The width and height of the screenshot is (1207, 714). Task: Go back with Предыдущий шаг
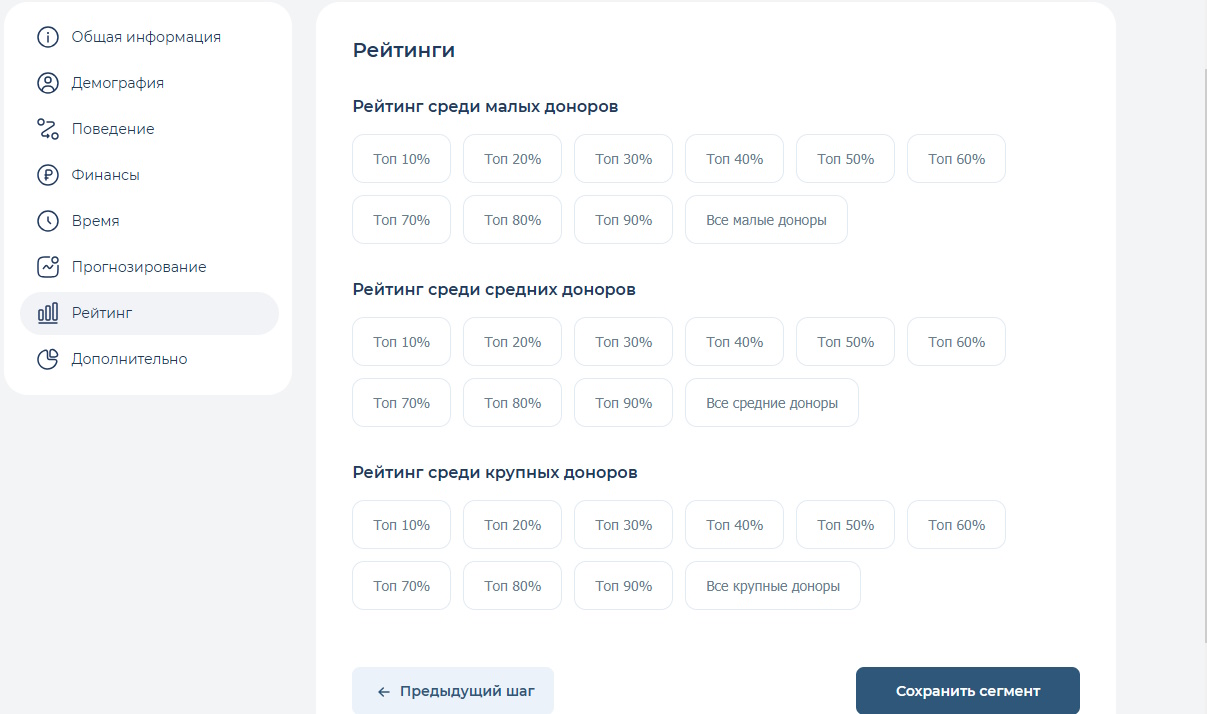(x=452, y=691)
